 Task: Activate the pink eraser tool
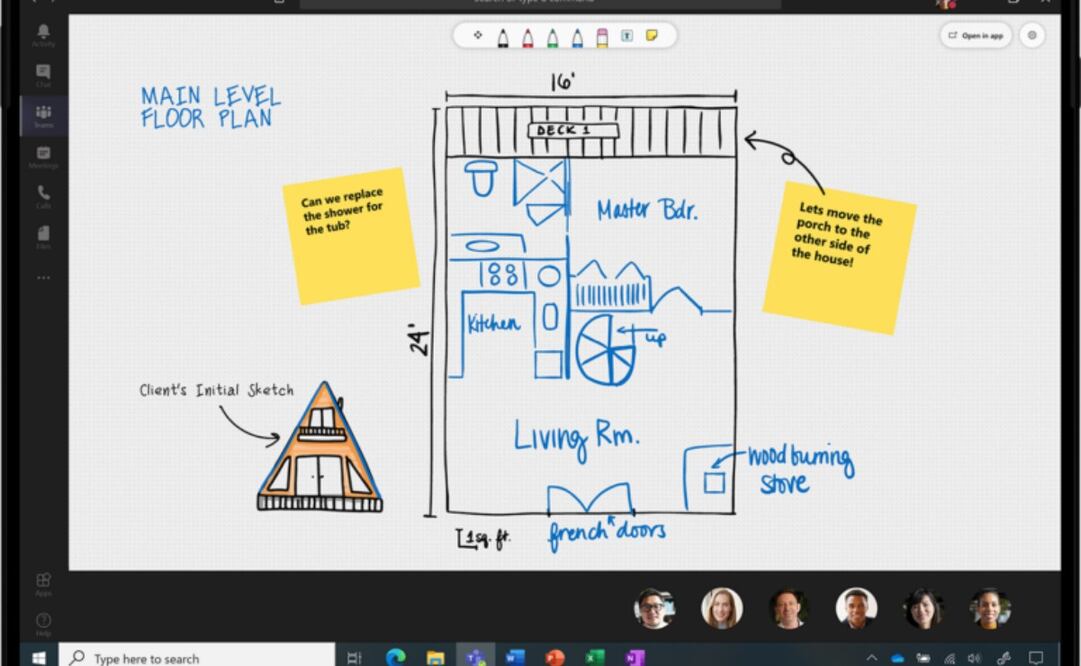point(602,37)
